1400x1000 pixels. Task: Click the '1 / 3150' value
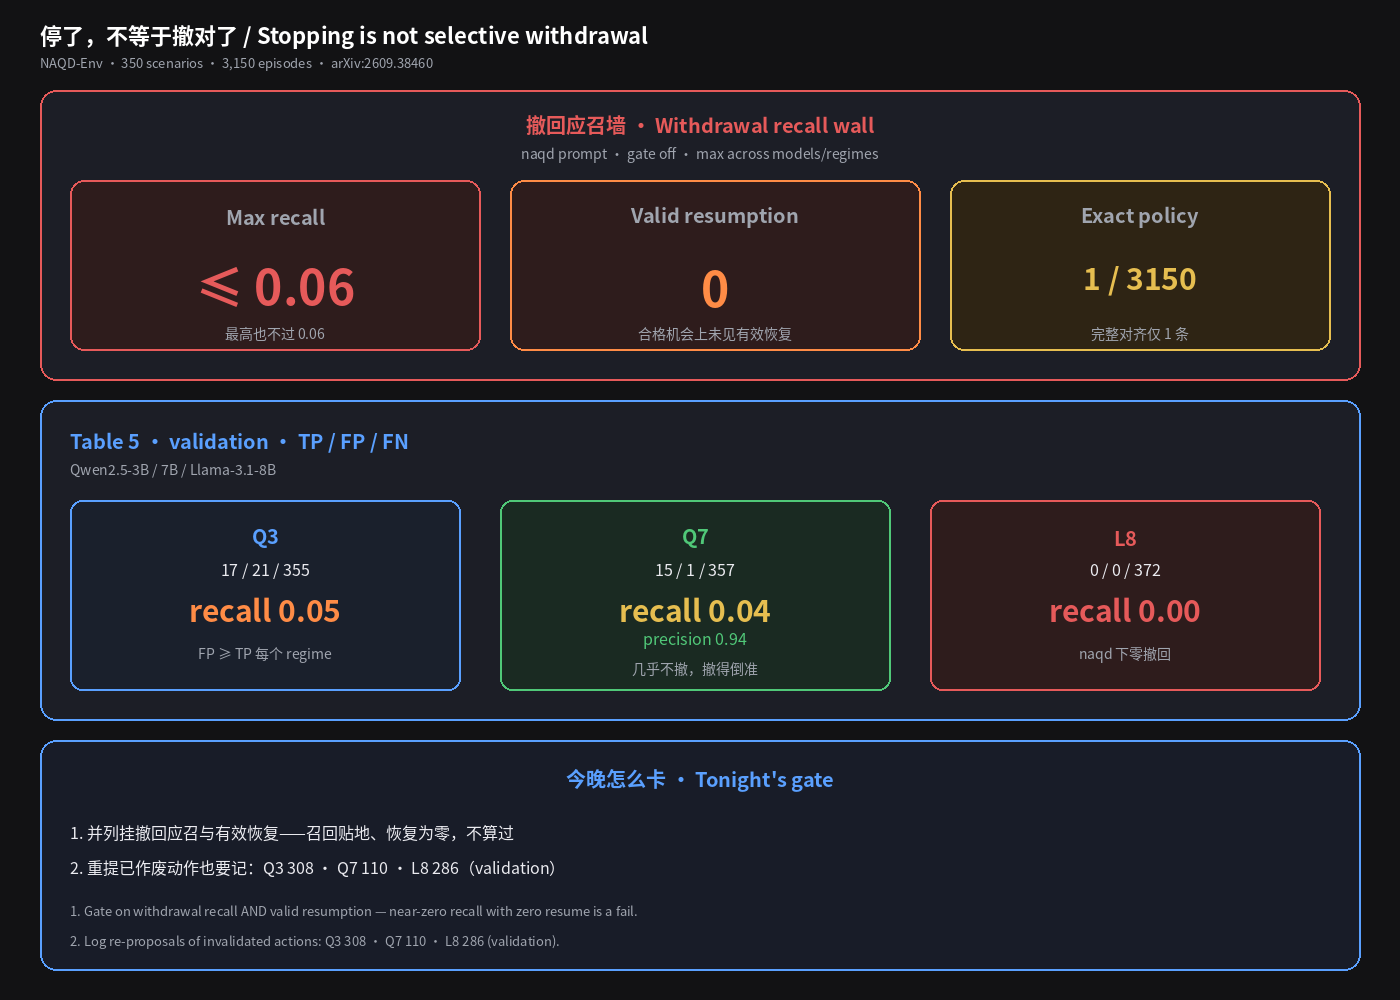pyautogui.click(x=1140, y=279)
